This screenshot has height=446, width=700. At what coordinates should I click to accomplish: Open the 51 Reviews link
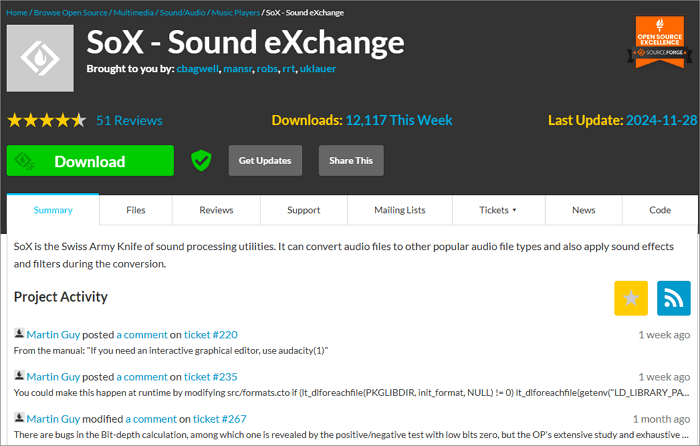(x=129, y=121)
